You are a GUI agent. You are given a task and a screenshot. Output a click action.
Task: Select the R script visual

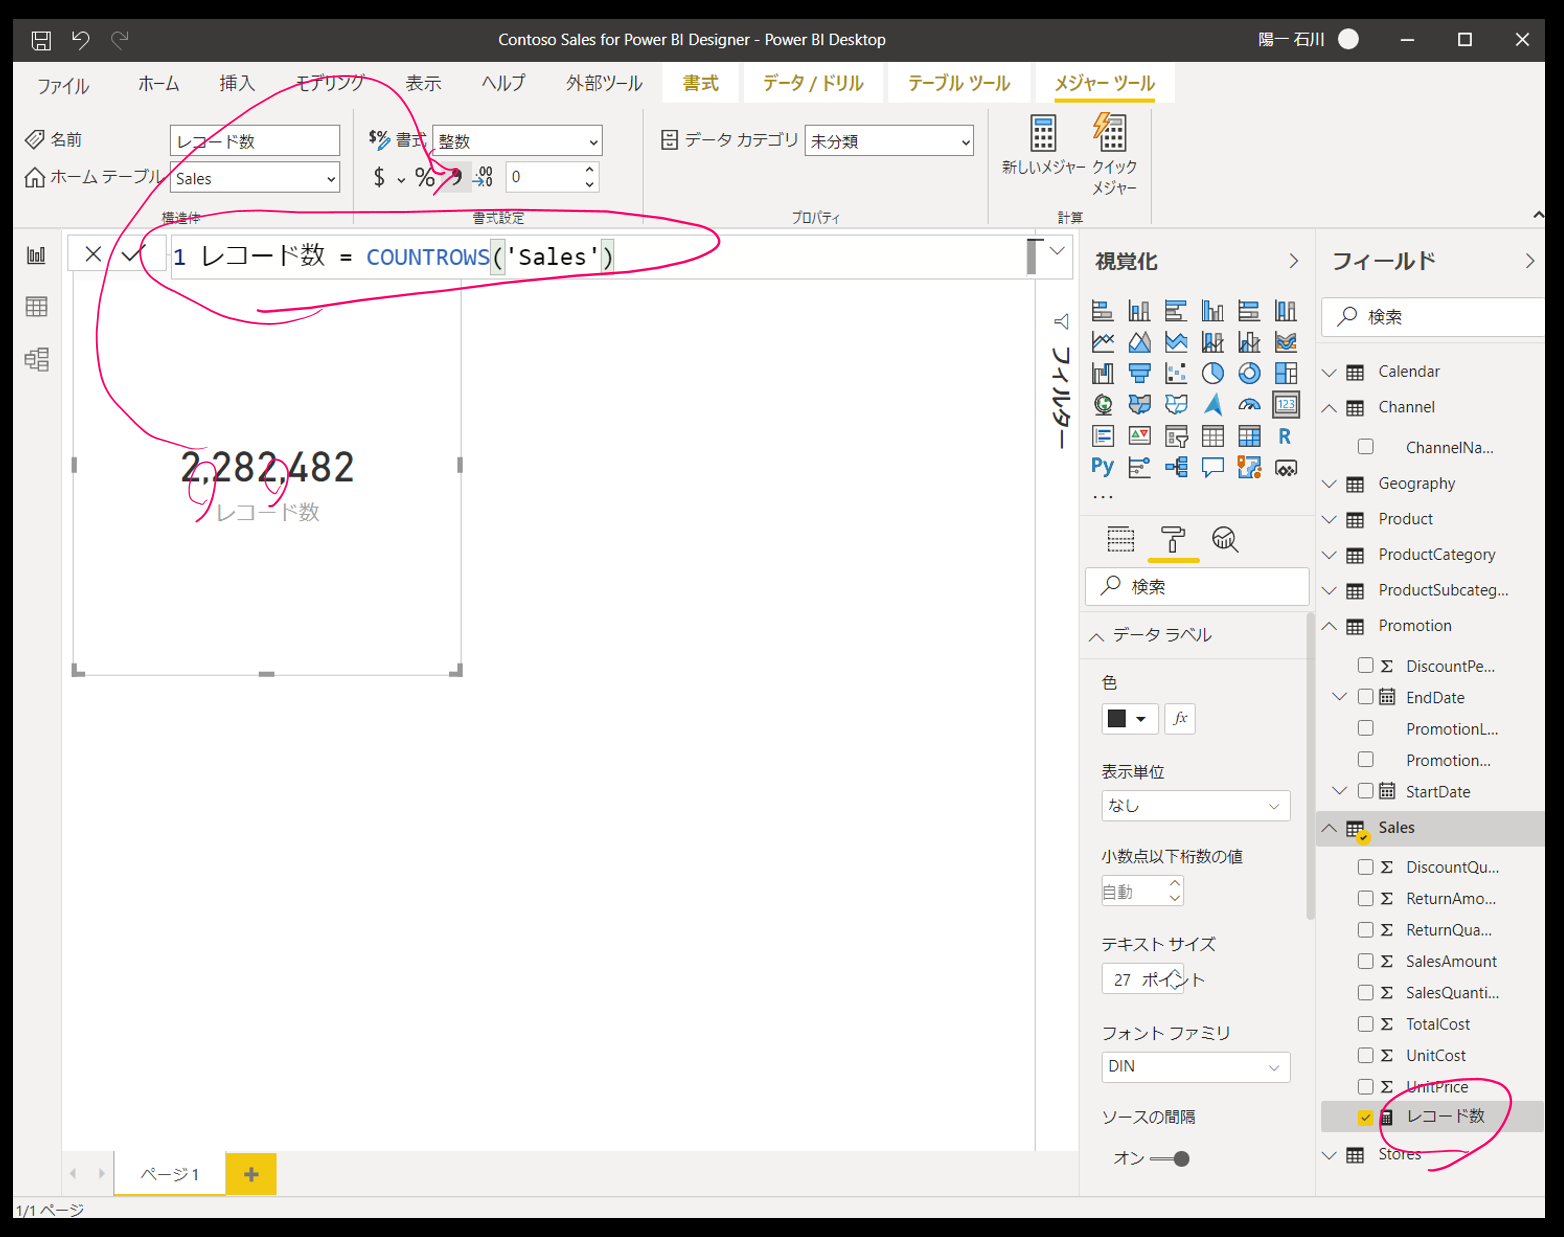1285,436
